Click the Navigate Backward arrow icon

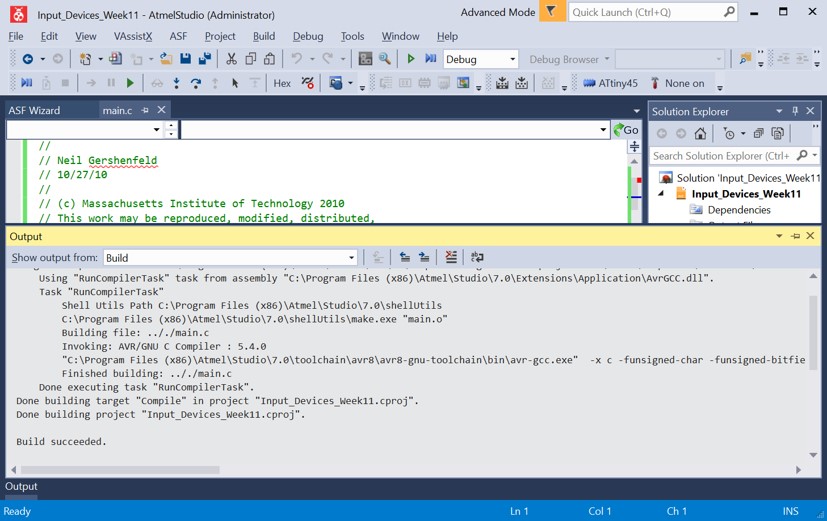pyautogui.click(x=27, y=59)
